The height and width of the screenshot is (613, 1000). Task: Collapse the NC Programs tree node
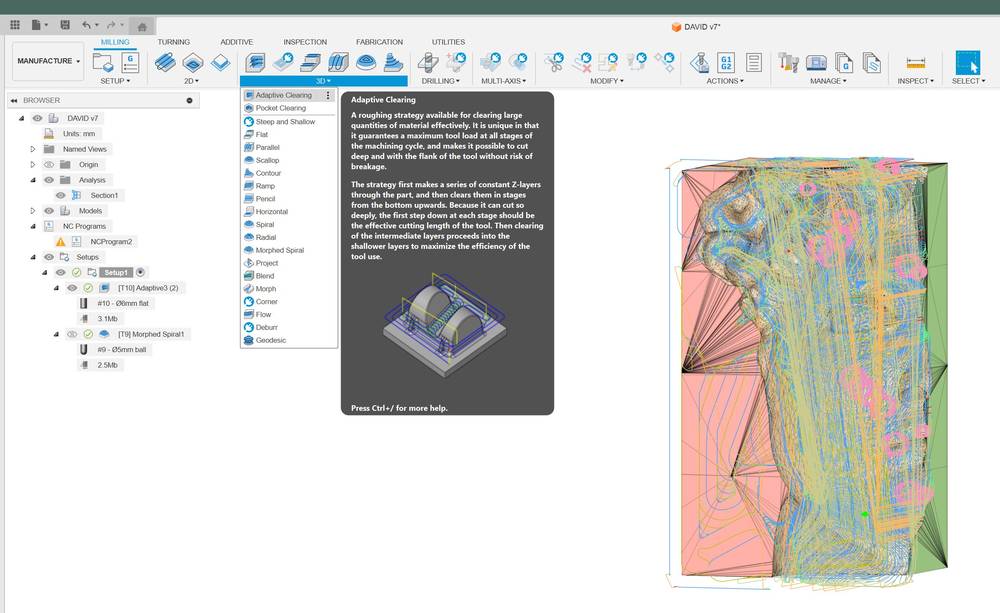33,226
